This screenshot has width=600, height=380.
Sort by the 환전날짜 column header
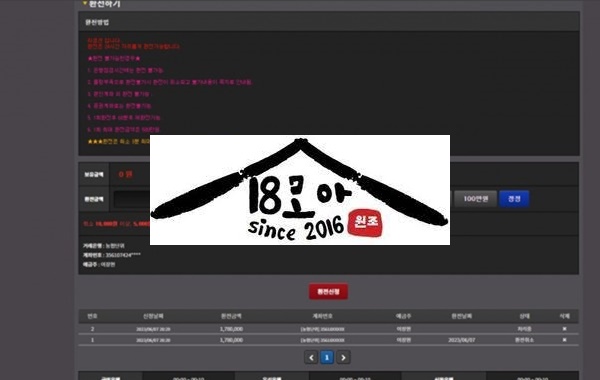coord(461,316)
